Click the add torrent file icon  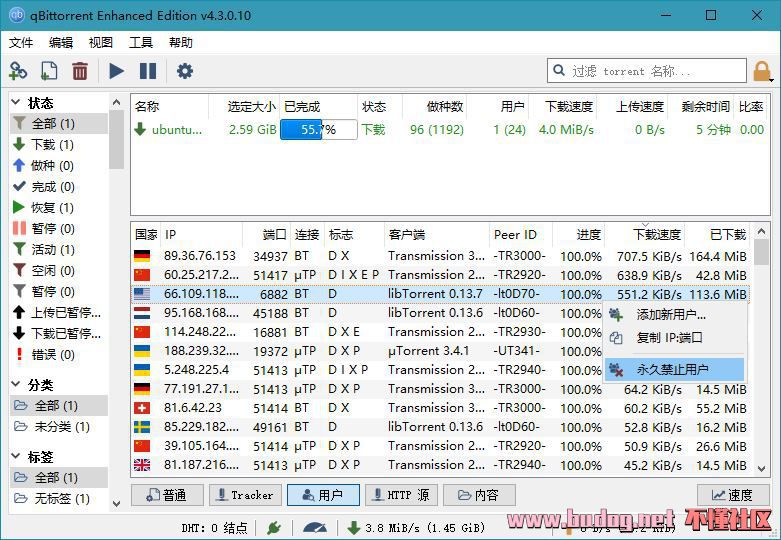click(49, 71)
